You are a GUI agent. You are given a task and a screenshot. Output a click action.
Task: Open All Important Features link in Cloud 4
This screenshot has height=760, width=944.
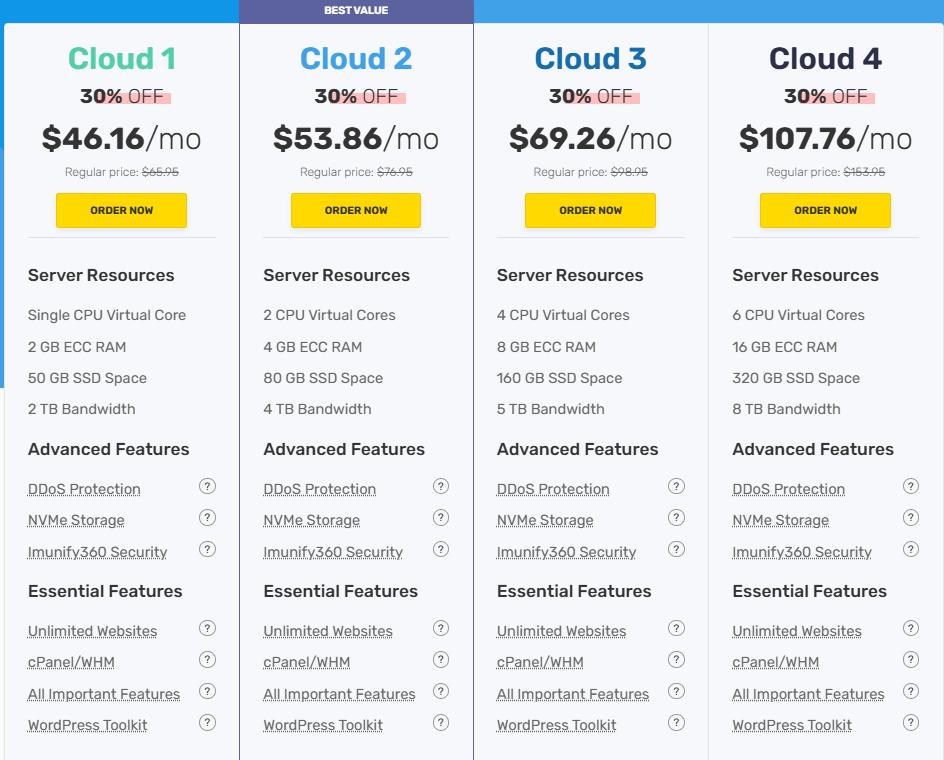point(808,694)
